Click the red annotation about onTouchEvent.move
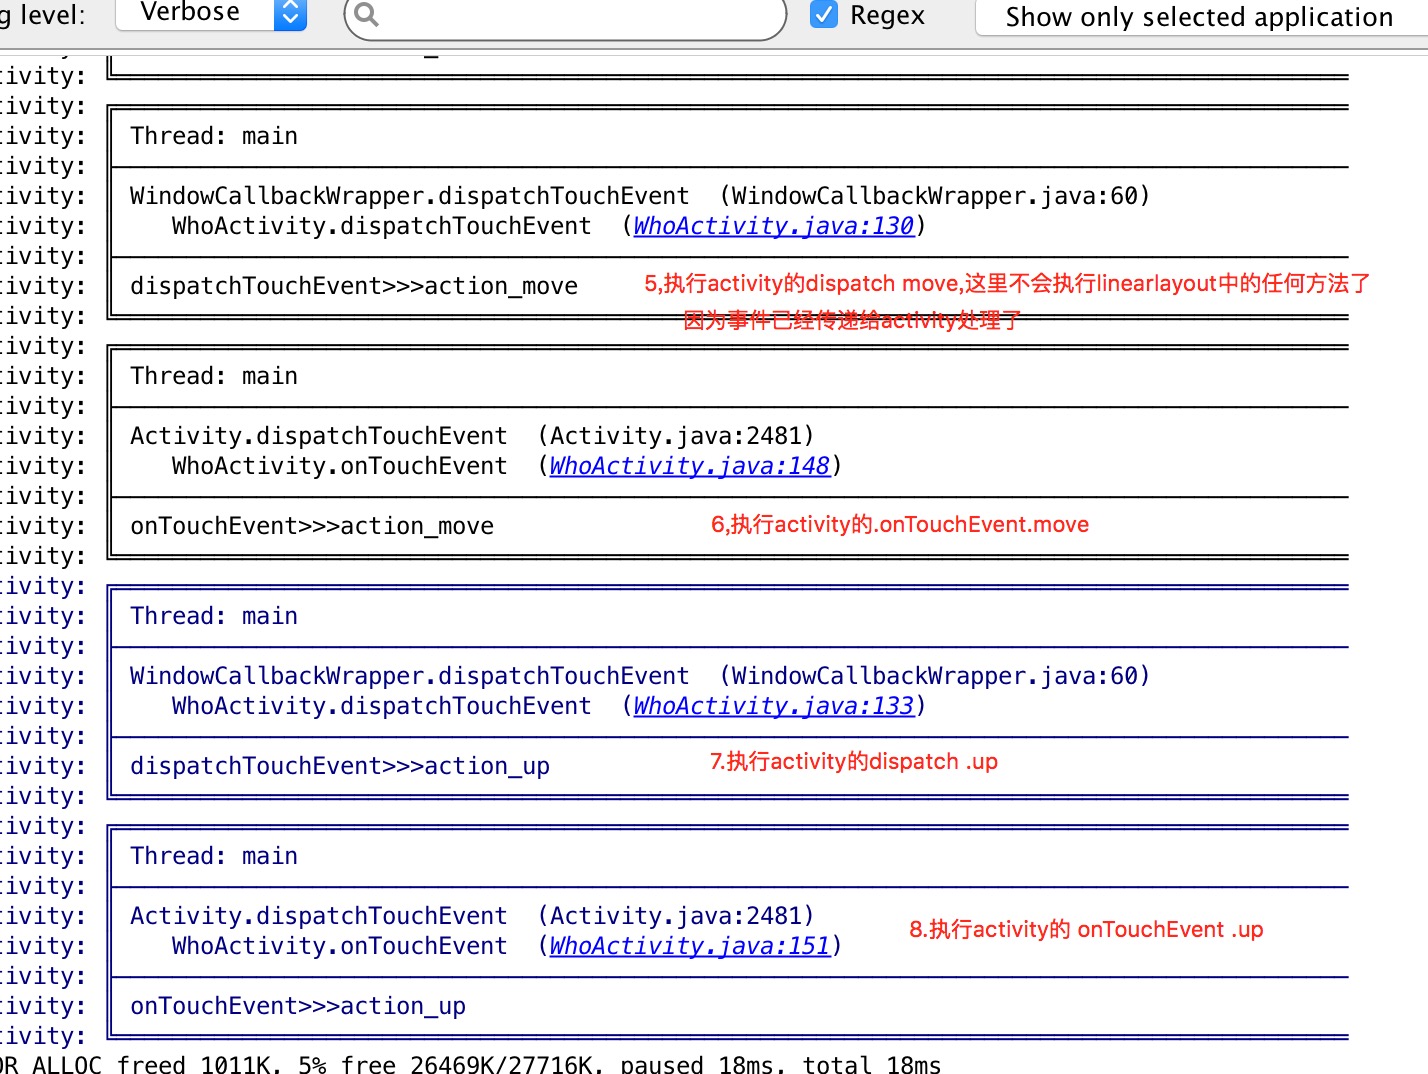 [899, 525]
